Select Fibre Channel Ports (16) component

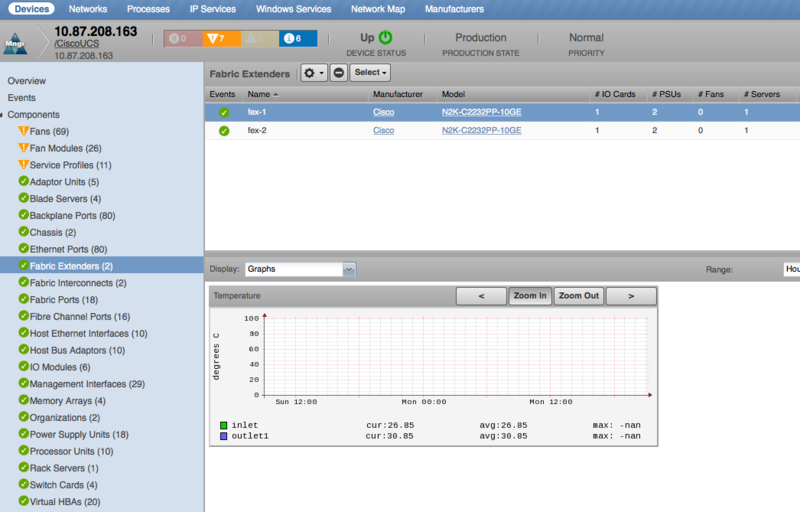[80, 317]
